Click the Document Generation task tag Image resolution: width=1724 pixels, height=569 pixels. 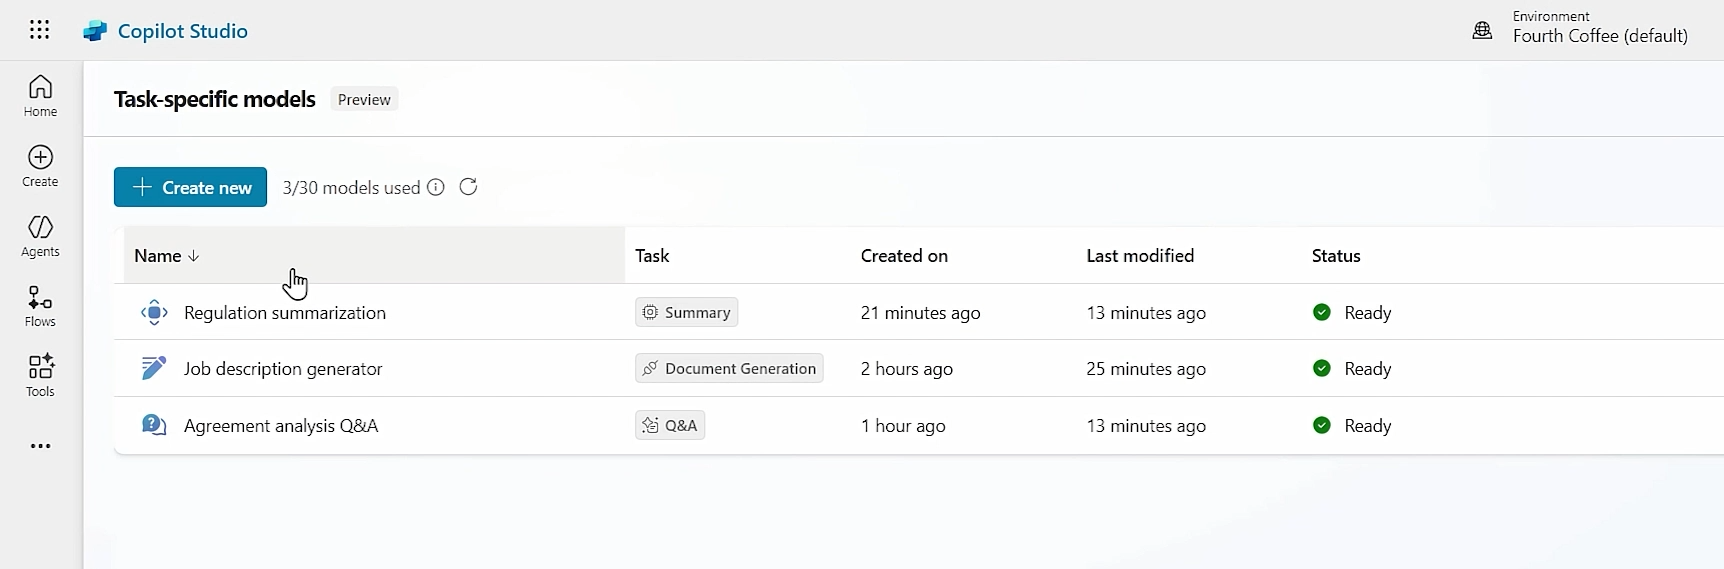(729, 368)
